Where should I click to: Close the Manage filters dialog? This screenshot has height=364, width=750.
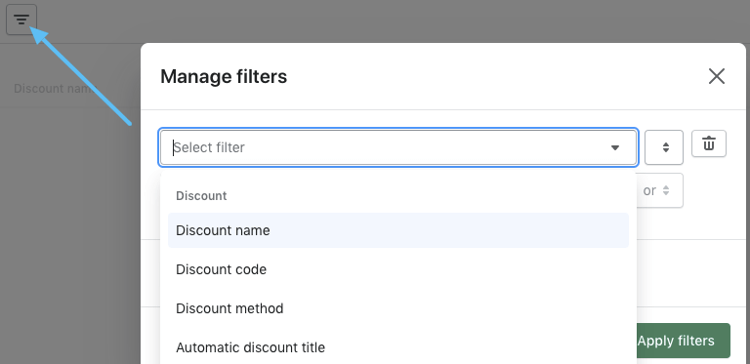(717, 76)
